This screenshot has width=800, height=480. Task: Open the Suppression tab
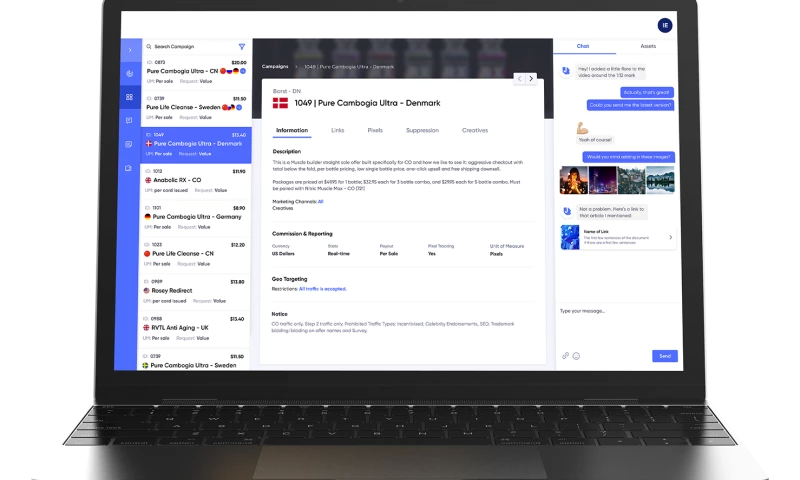[x=422, y=130]
